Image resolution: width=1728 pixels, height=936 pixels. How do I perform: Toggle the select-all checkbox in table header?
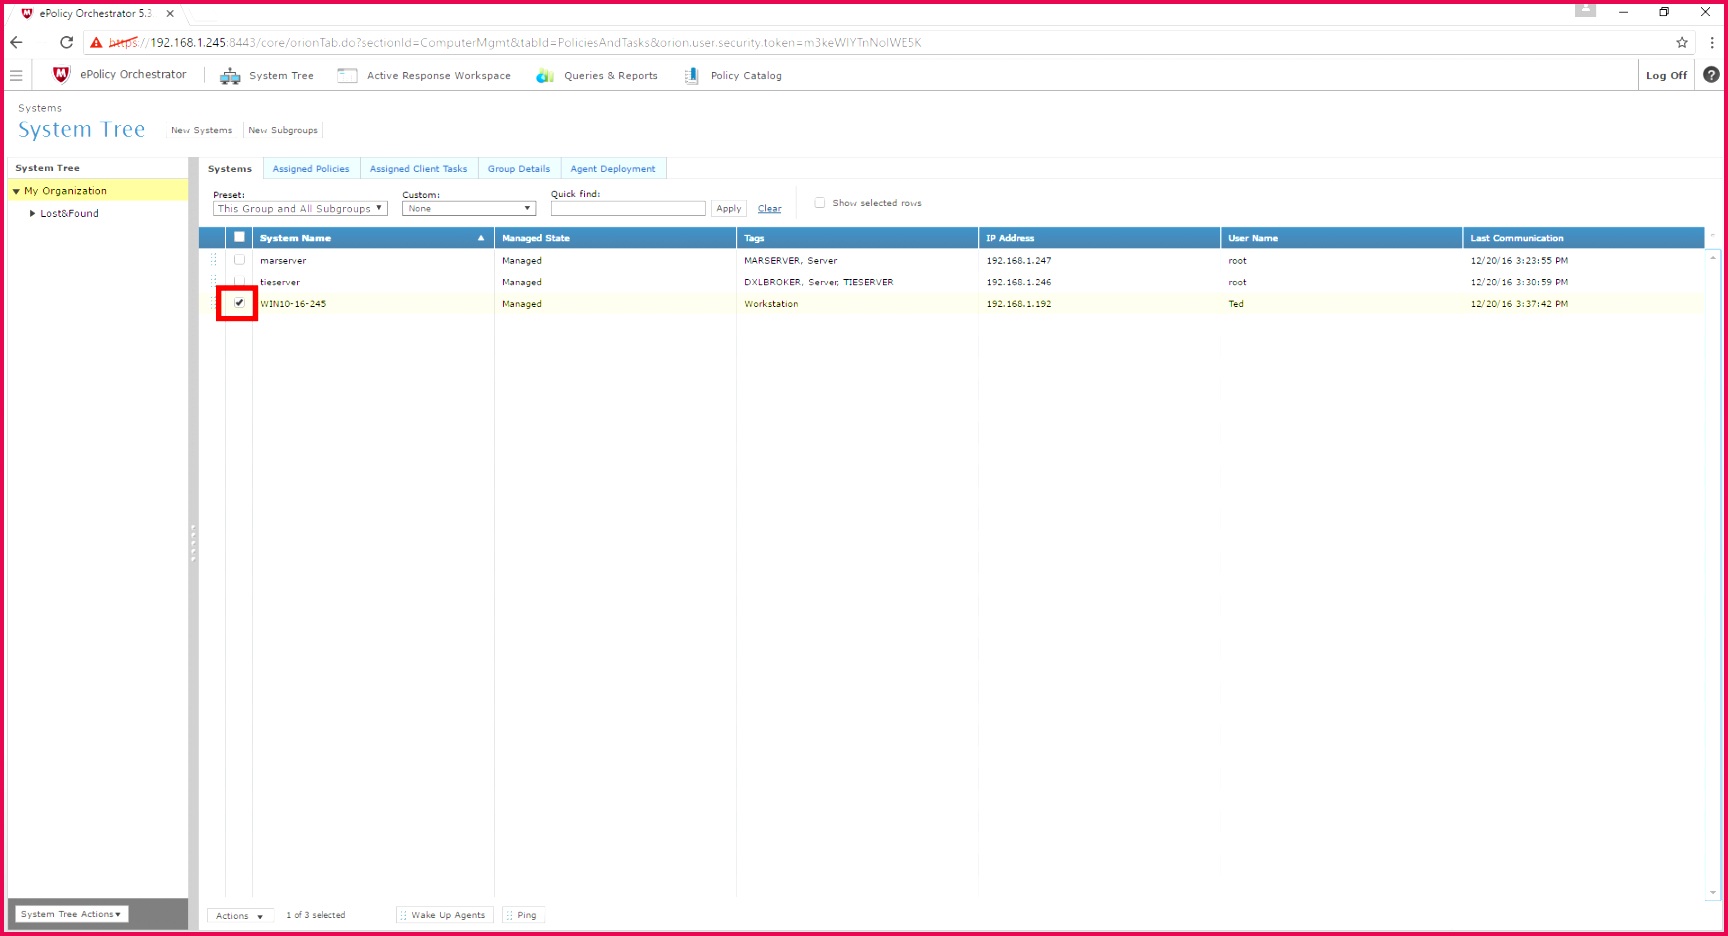point(239,237)
